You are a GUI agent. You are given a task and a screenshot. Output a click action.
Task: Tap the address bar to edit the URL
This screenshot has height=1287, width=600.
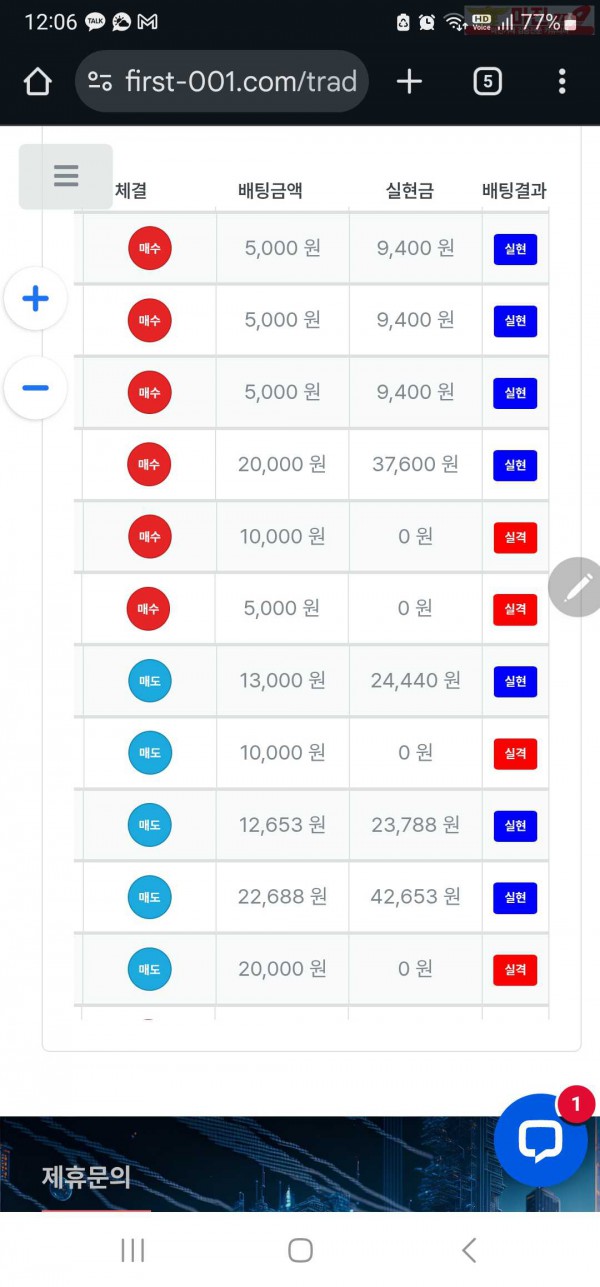[238, 81]
